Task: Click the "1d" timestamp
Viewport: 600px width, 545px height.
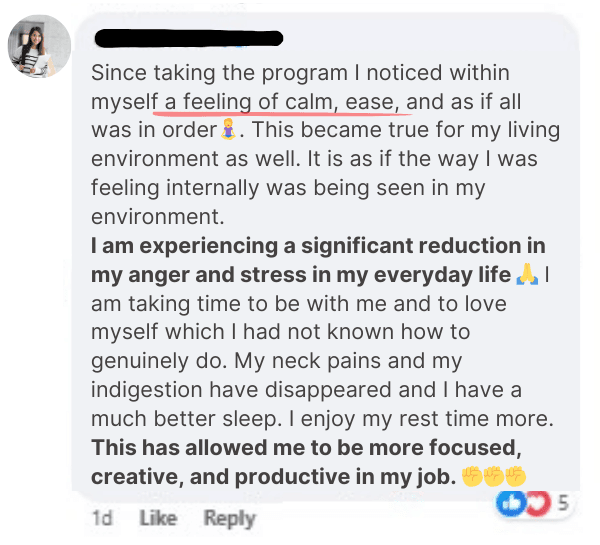Action: pyautogui.click(x=102, y=518)
